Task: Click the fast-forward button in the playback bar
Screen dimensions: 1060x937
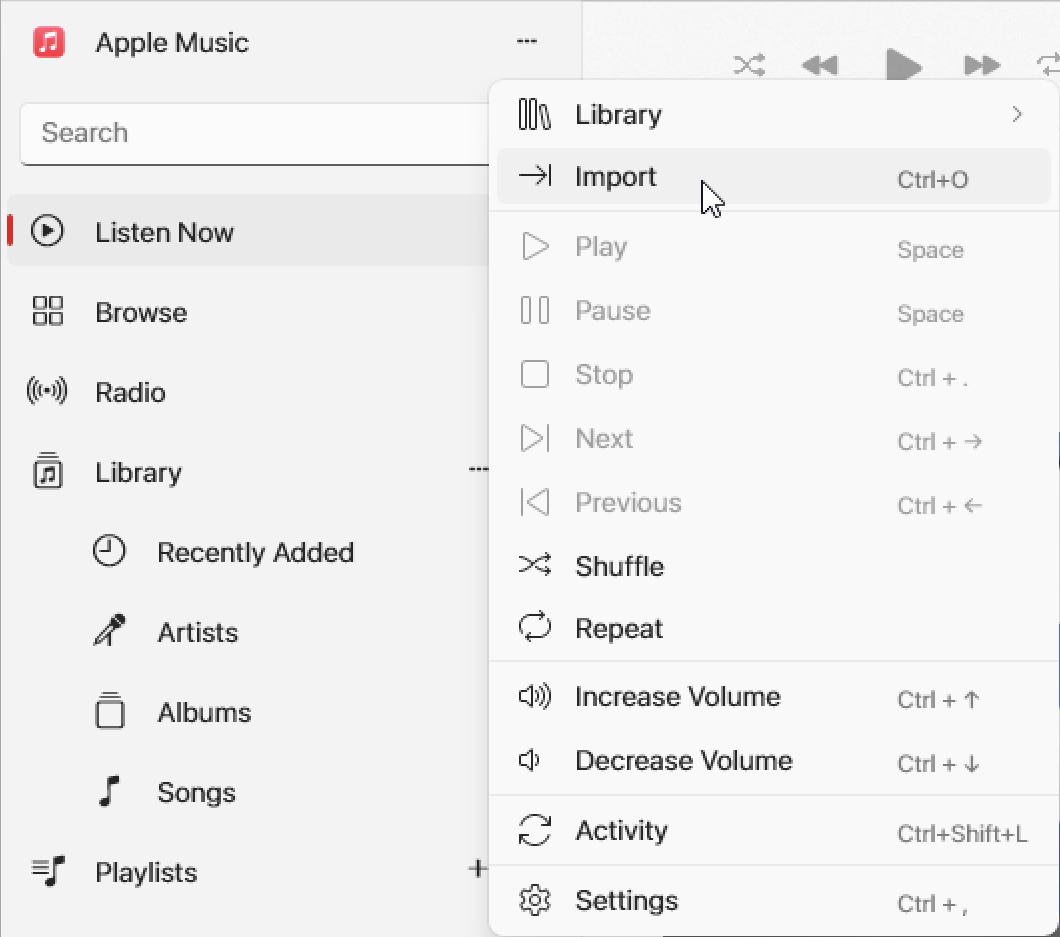Action: tap(982, 66)
